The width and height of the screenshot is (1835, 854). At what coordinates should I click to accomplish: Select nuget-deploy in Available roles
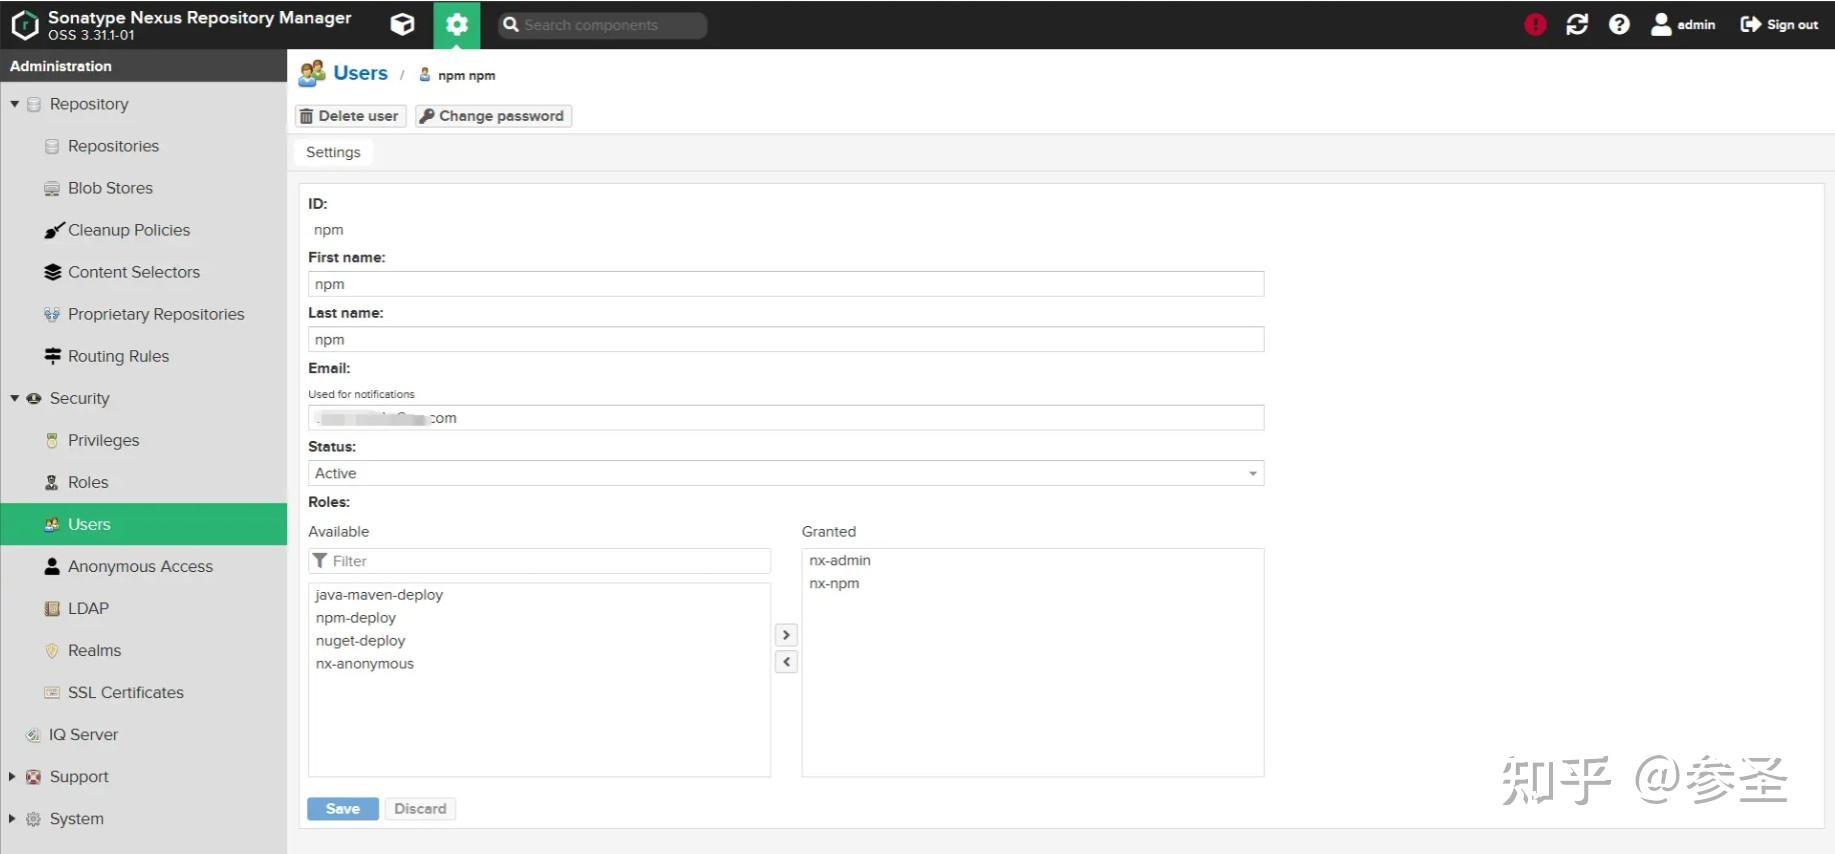[x=360, y=641]
